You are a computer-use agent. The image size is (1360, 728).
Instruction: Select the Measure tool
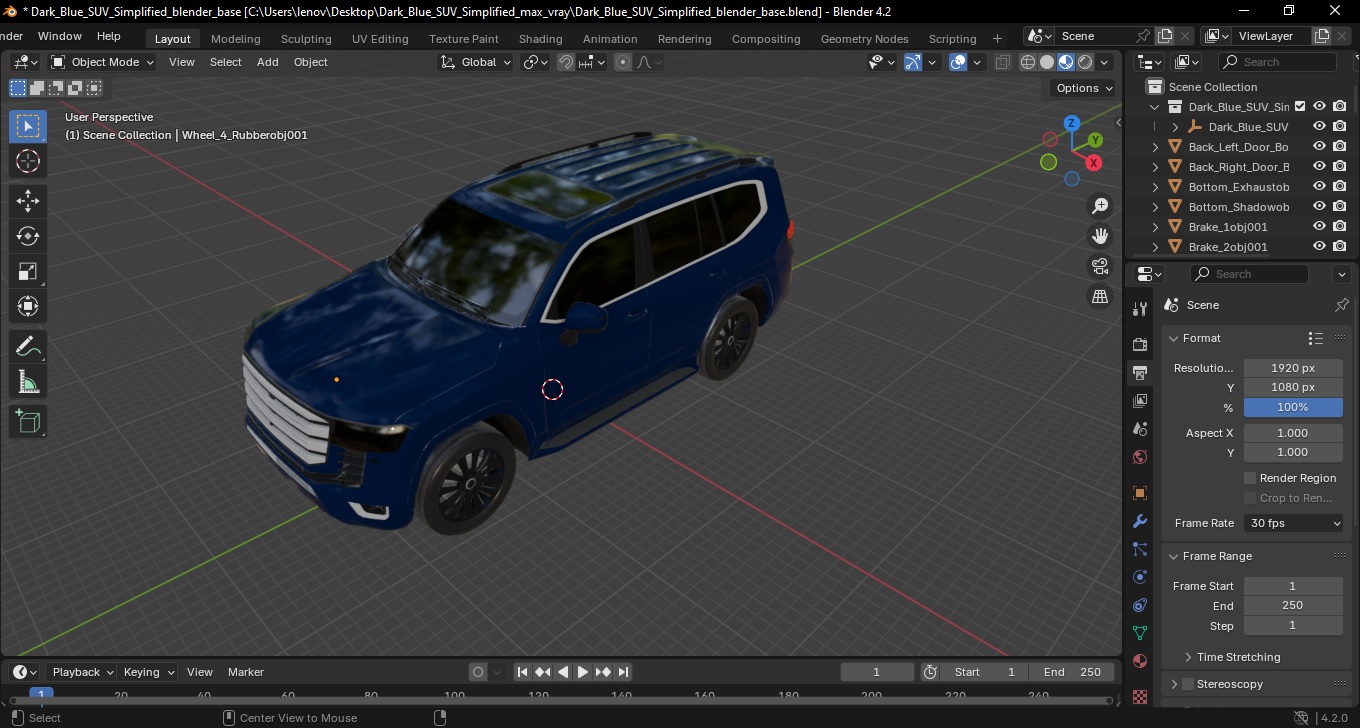28,382
